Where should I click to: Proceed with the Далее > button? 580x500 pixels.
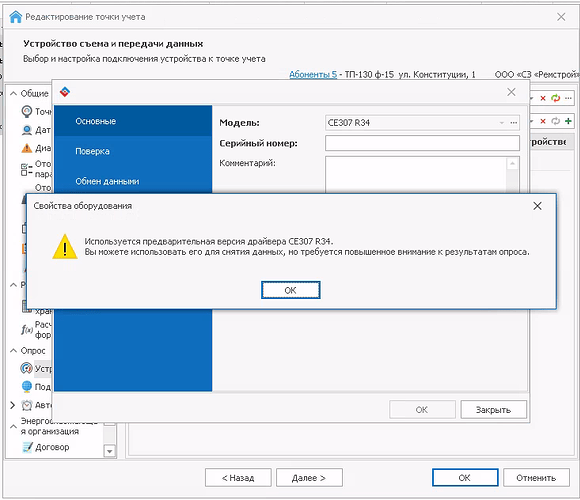point(309,478)
